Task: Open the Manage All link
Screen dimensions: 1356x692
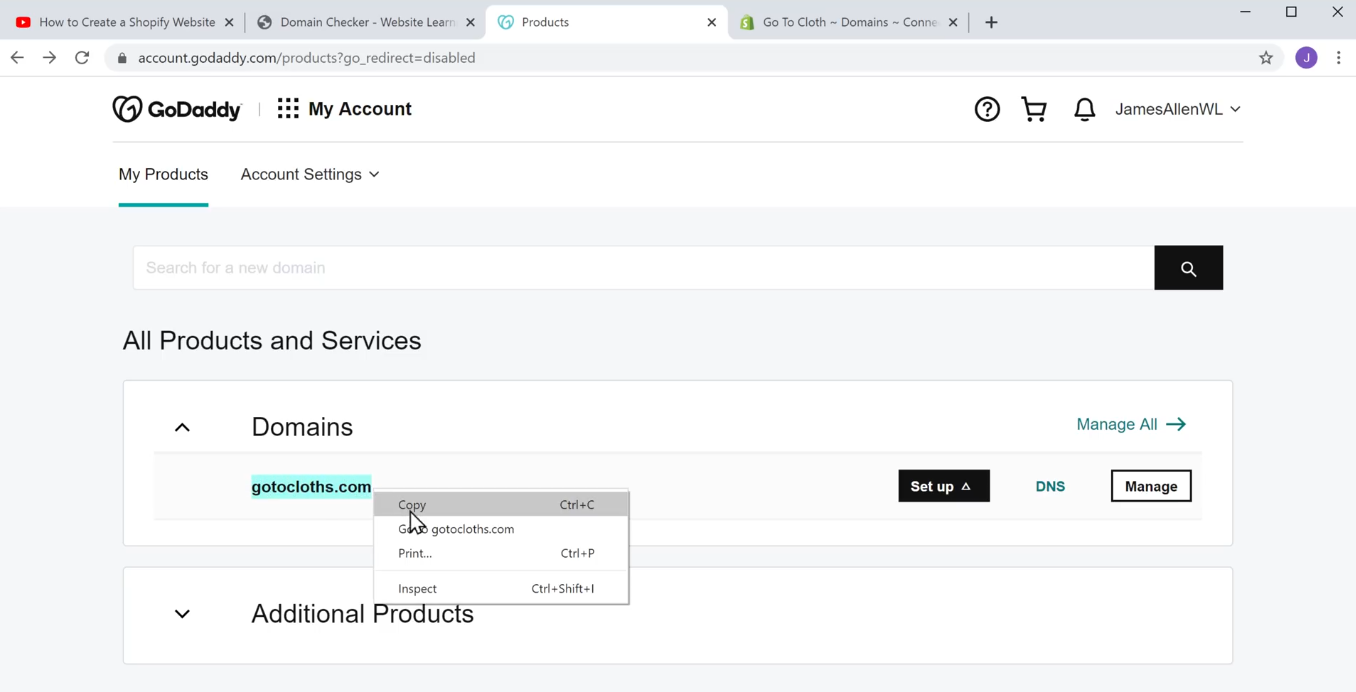Action: (1131, 424)
